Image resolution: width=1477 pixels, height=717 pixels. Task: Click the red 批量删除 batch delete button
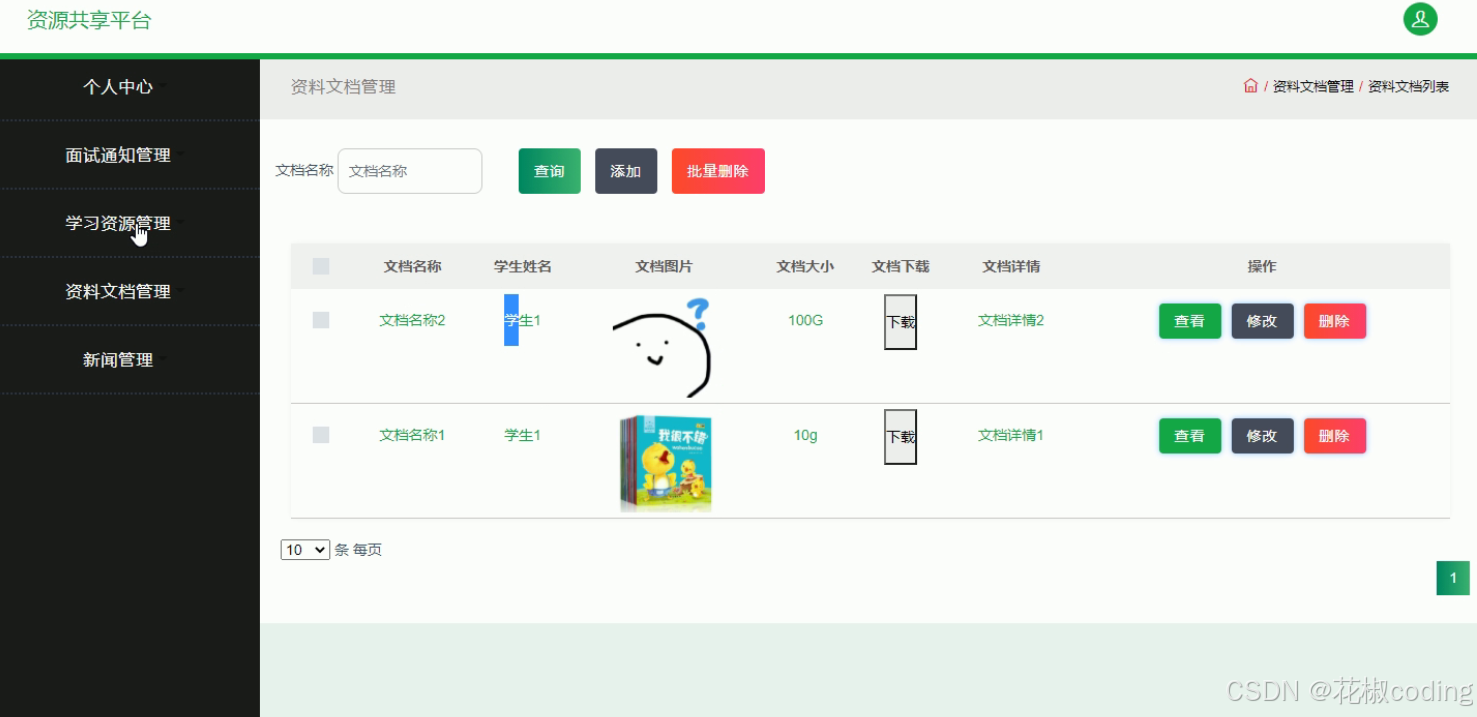coord(718,171)
